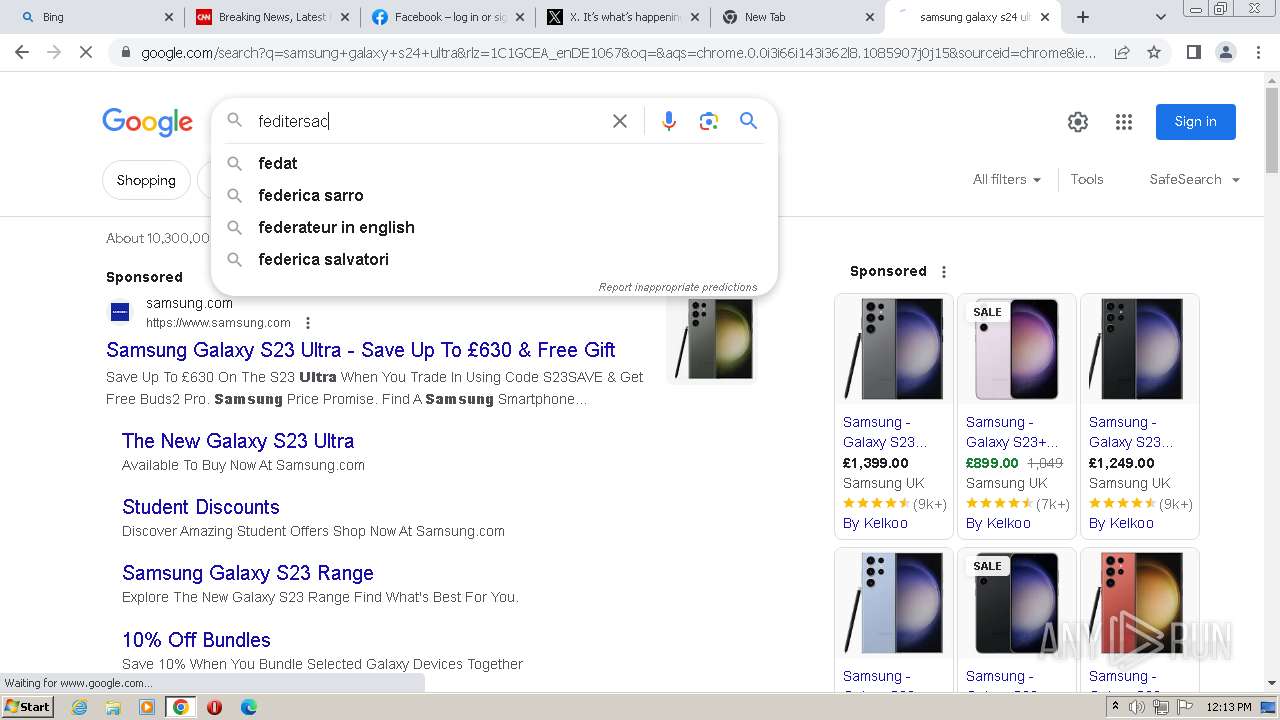Screen dimensions: 1280x720
Task: Show hidden tray icons arrow
Action: coord(1115,707)
